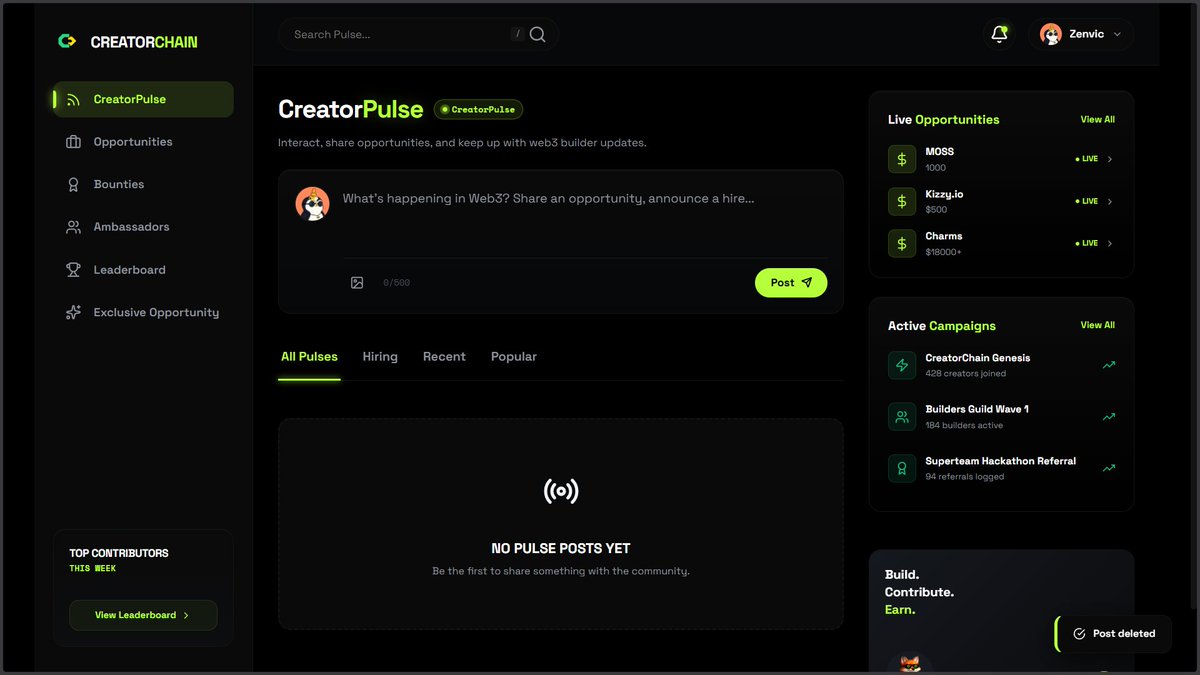Click the trophy icon beside Leaderboard
The image size is (1200, 675).
(73, 270)
